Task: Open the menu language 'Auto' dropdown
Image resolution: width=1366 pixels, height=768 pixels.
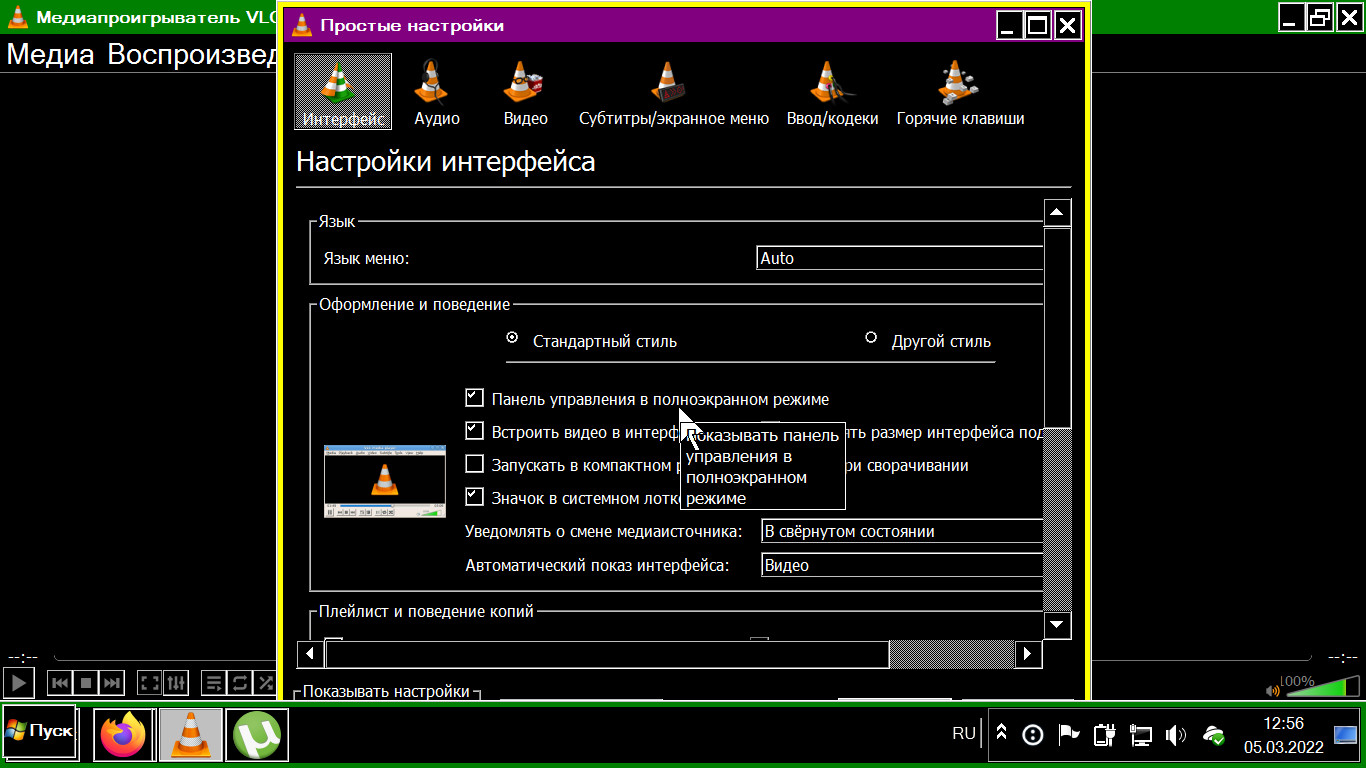Action: [900, 258]
